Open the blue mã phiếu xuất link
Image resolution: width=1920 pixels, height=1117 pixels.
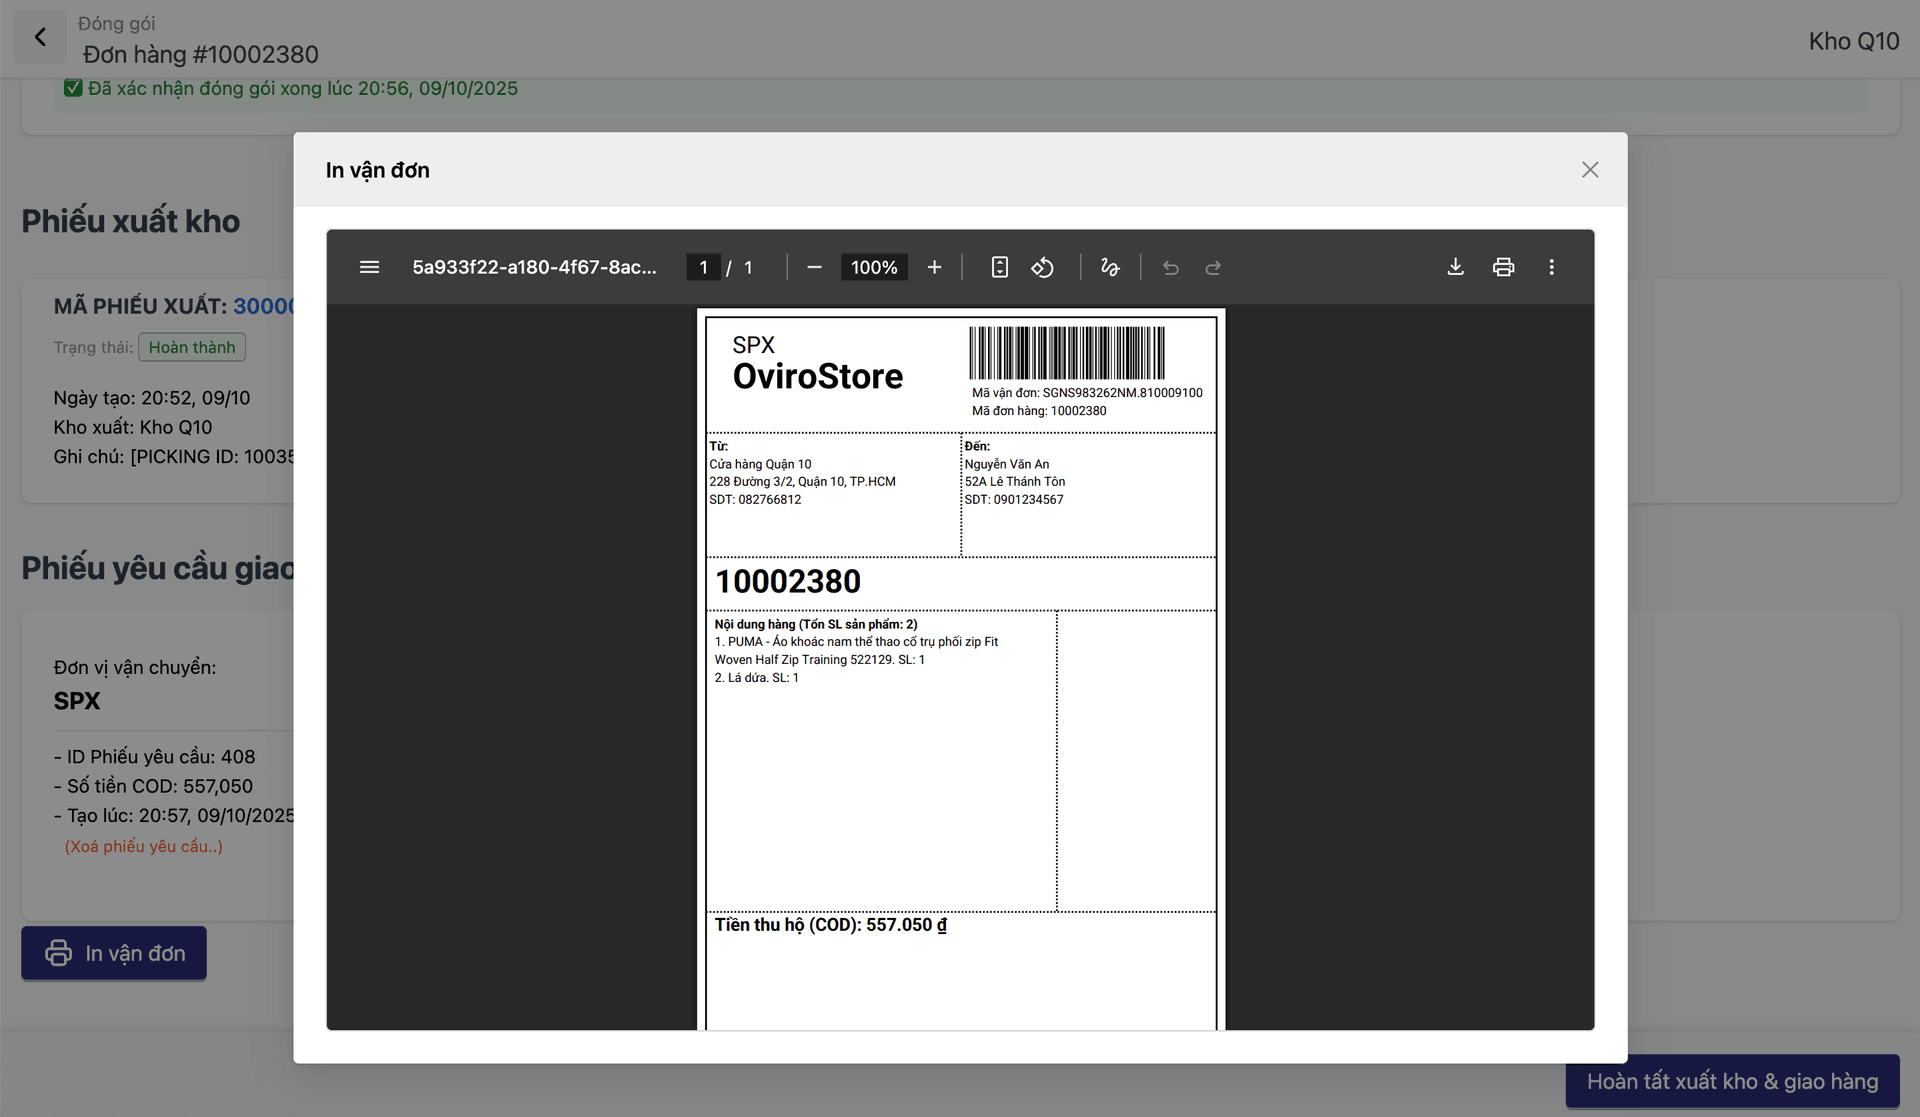tap(264, 306)
